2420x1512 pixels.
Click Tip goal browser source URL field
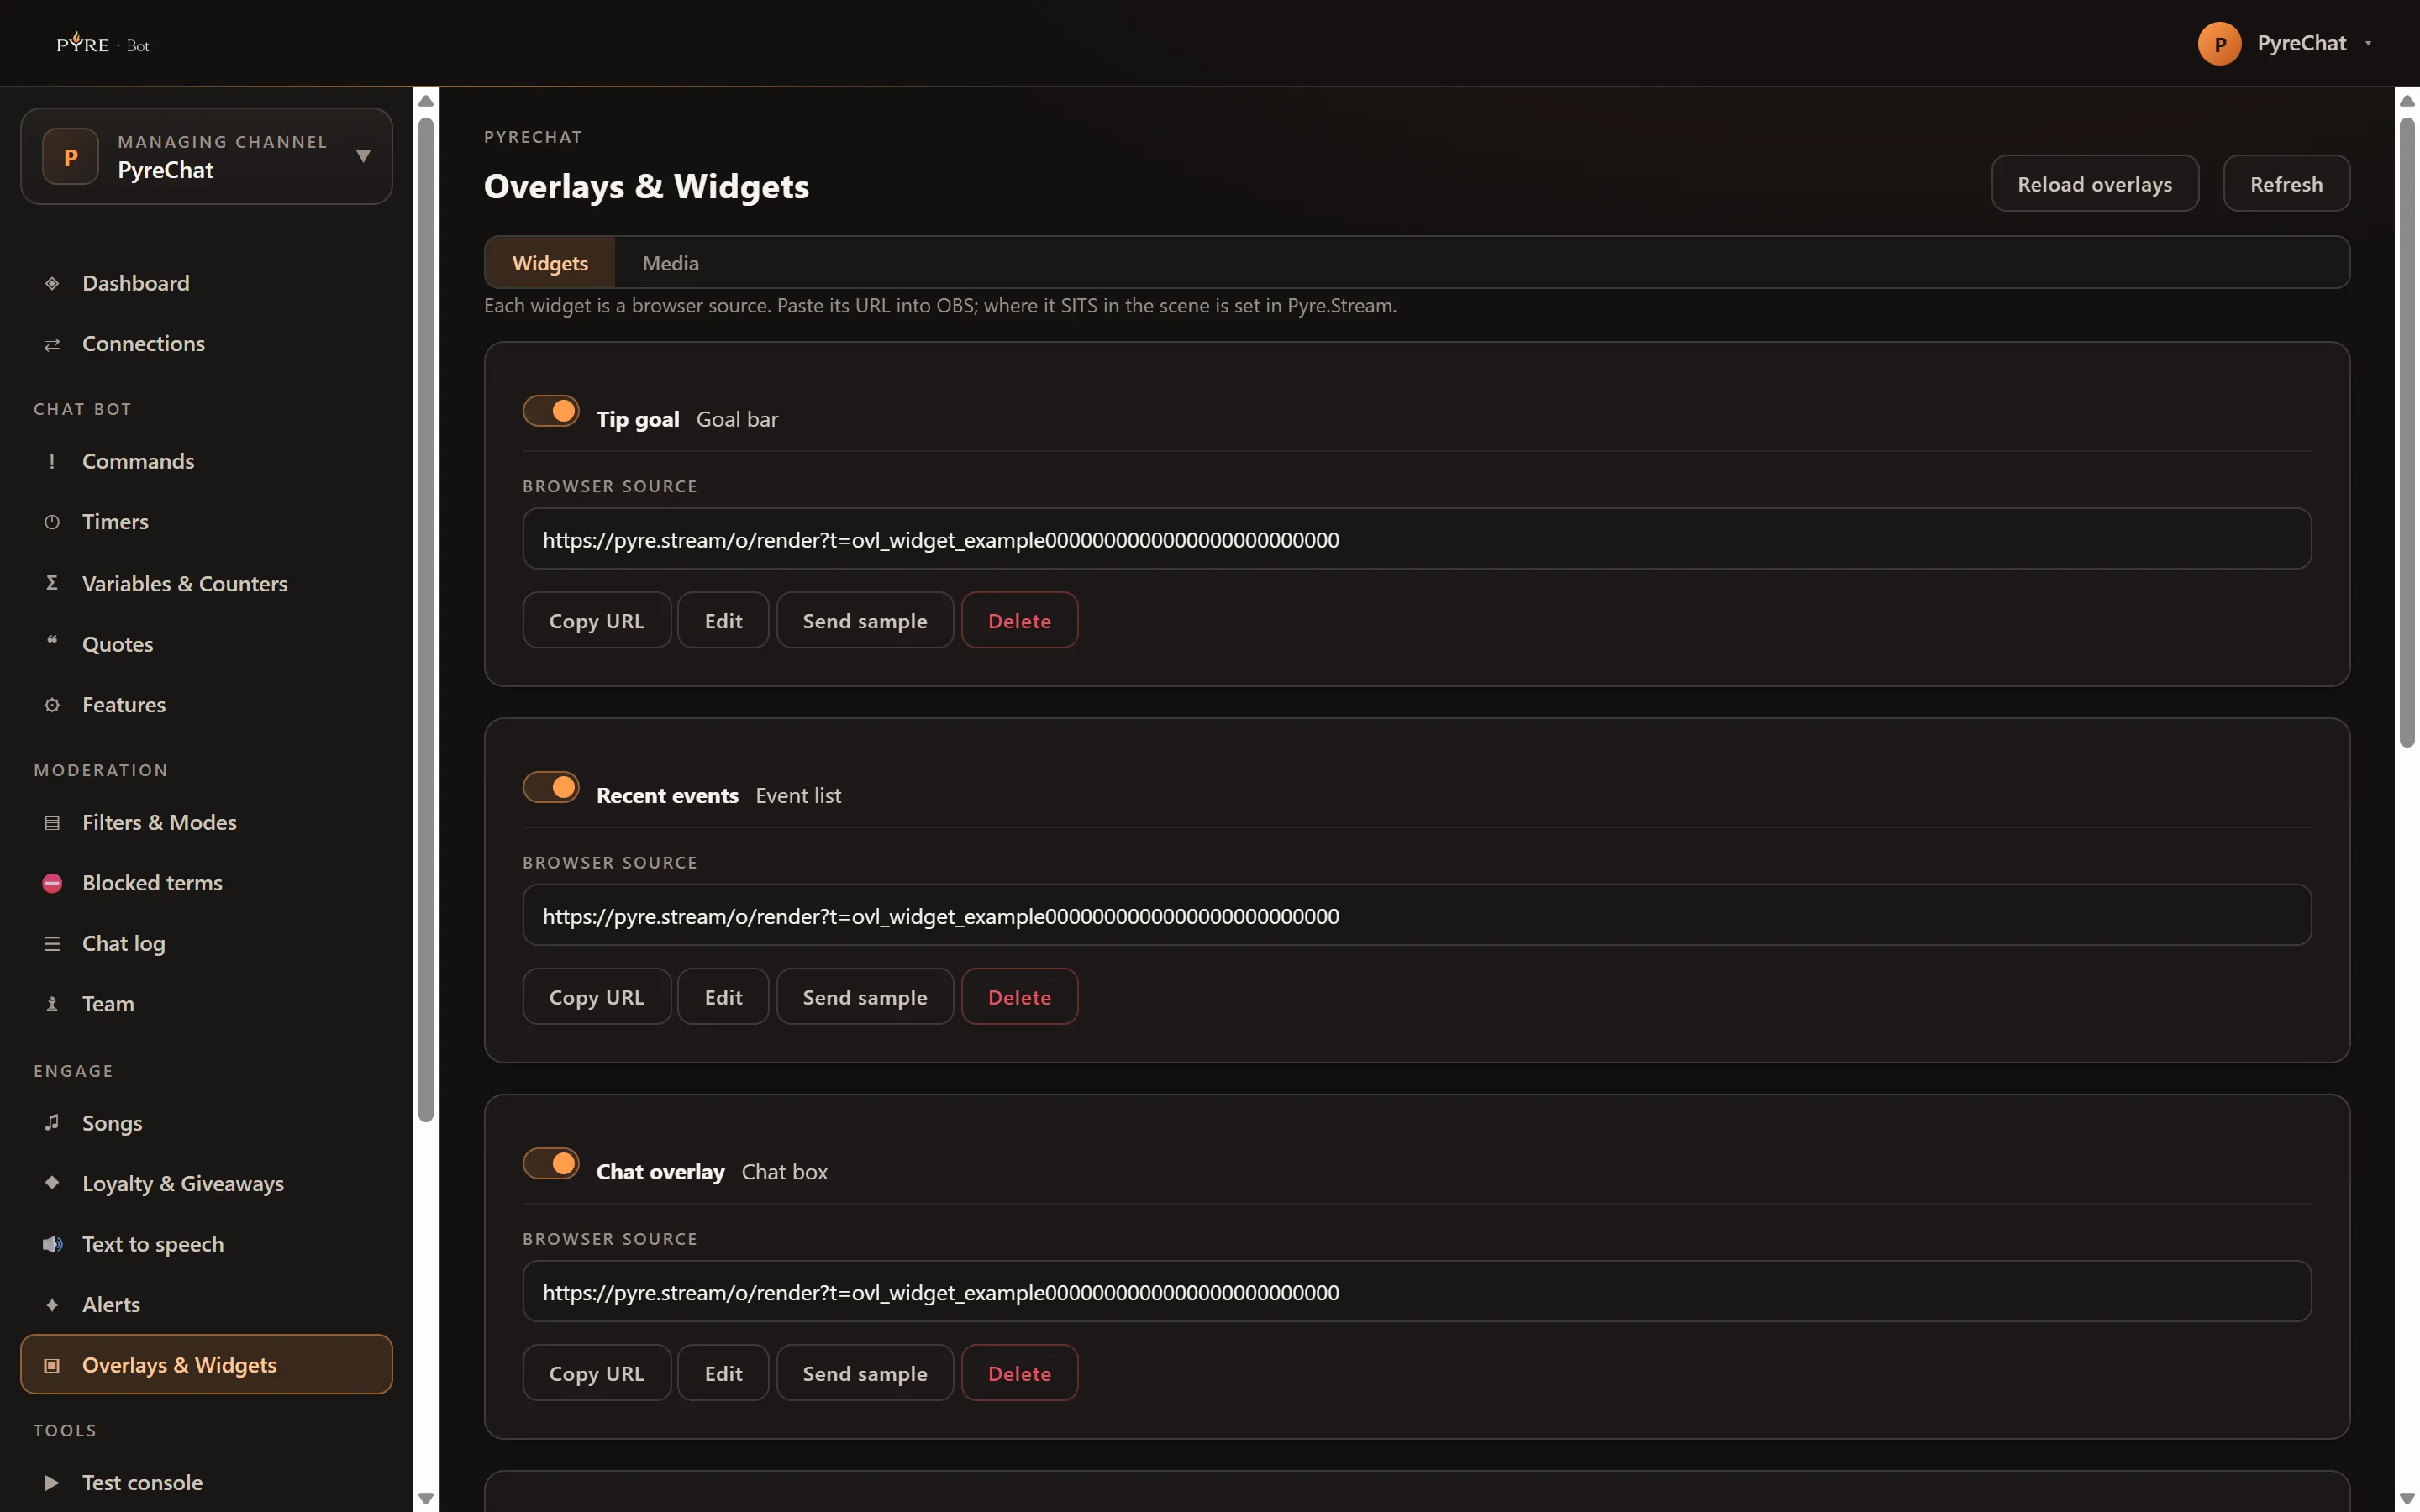pos(1417,539)
